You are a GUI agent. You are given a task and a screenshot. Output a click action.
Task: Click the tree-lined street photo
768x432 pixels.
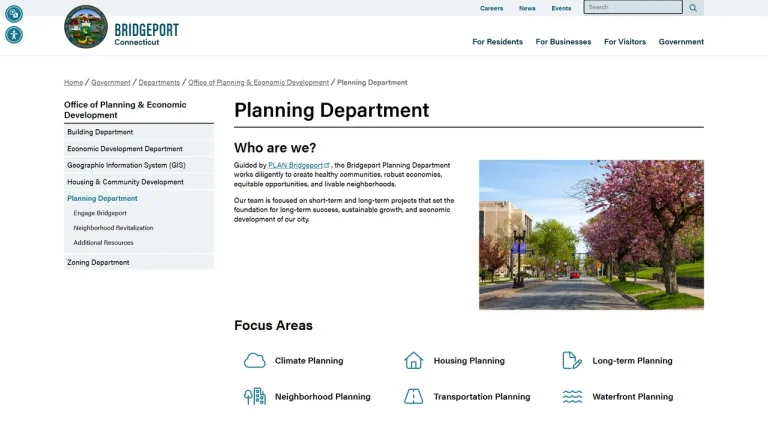click(x=591, y=235)
